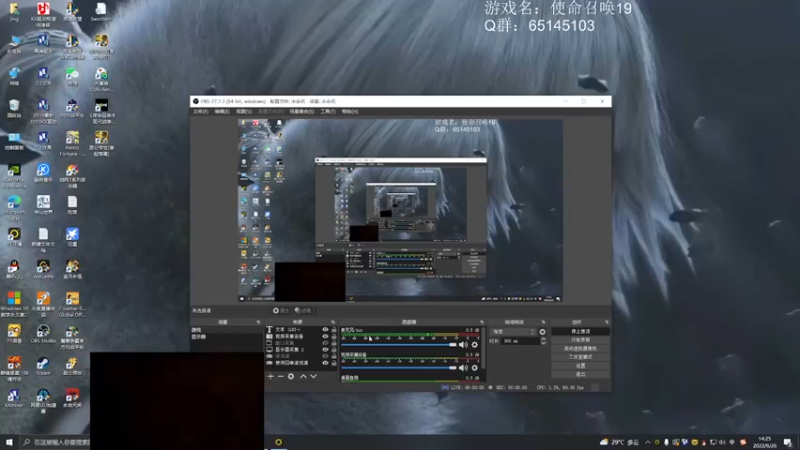800x450 pixels.
Task: Remove selected source with the minus icon
Action: click(x=280, y=377)
